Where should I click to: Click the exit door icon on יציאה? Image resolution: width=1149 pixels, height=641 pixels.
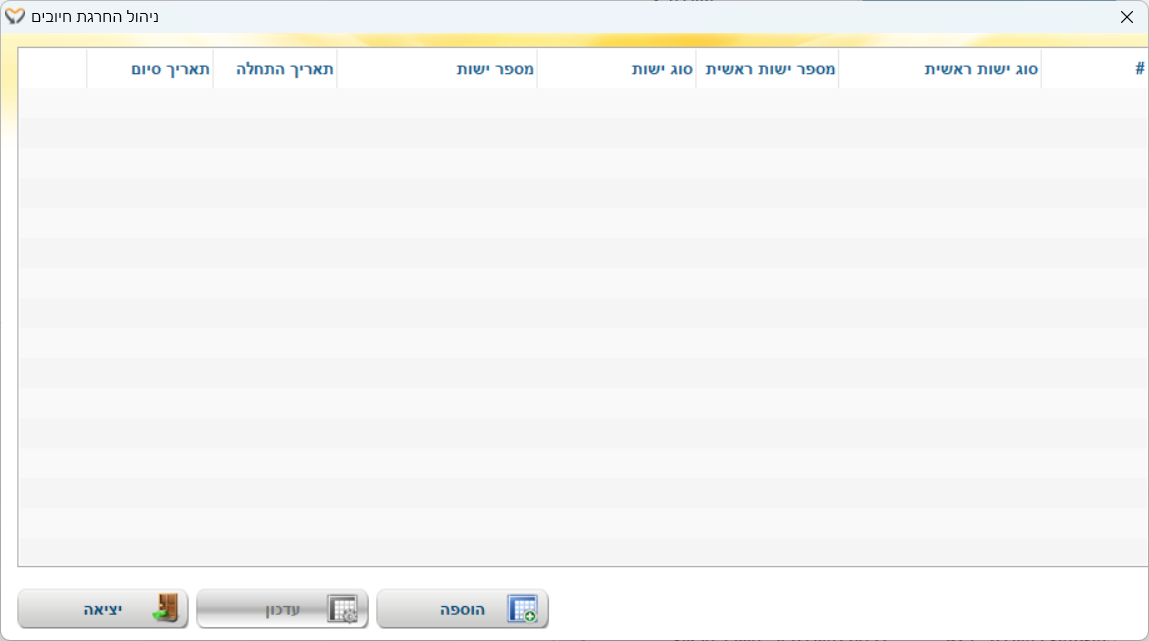coord(165,609)
